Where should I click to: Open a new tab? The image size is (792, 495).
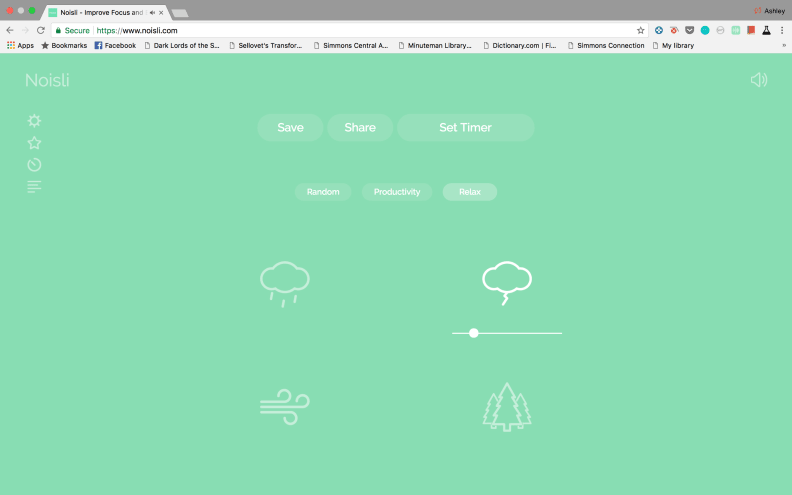click(180, 13)
